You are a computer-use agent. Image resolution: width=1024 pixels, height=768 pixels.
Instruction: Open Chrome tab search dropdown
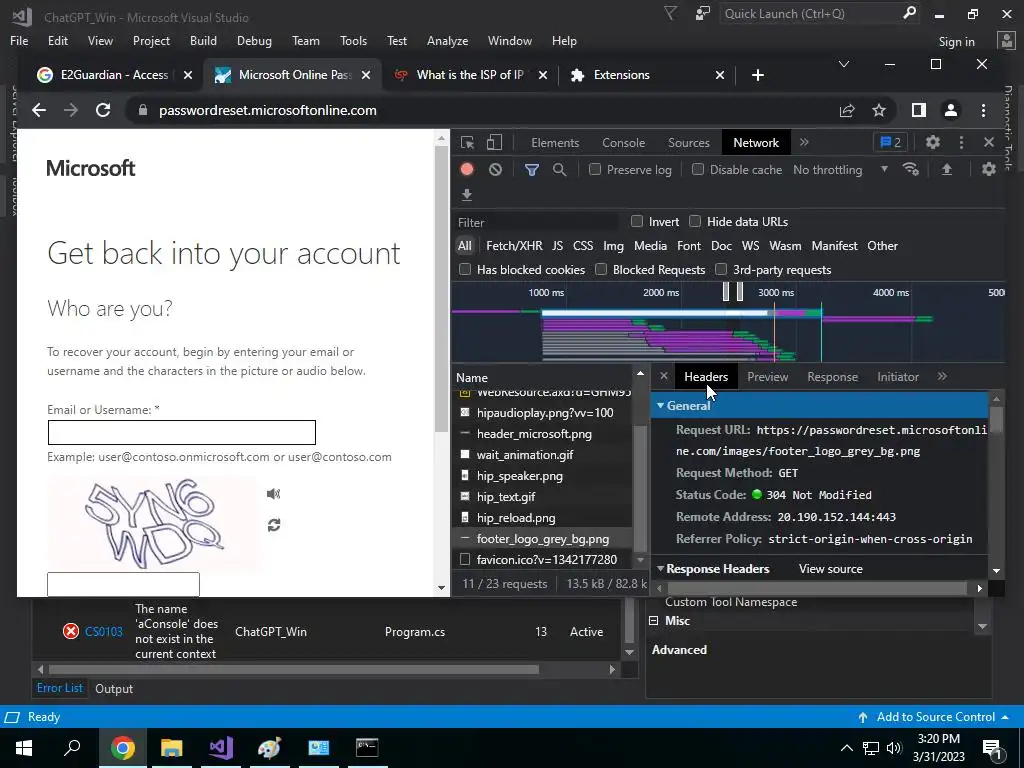(x=844, y=64)
